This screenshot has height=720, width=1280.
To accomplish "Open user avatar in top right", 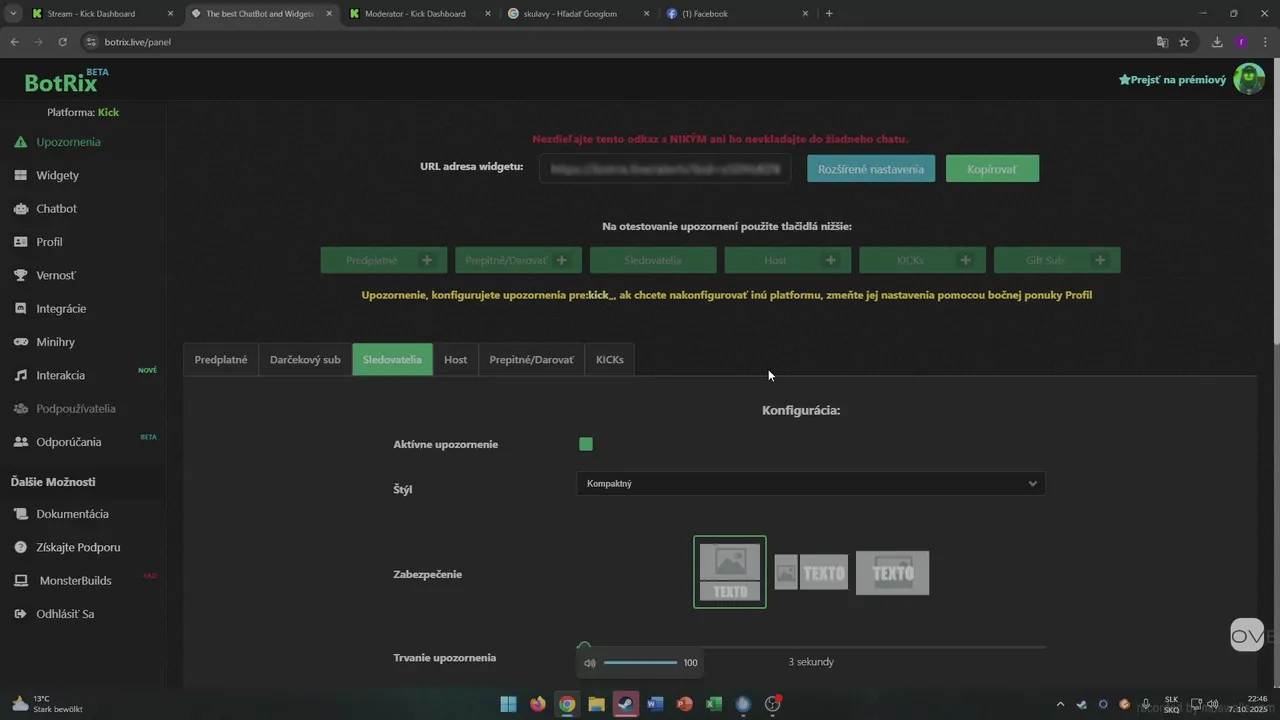I will pos(1249,79).
